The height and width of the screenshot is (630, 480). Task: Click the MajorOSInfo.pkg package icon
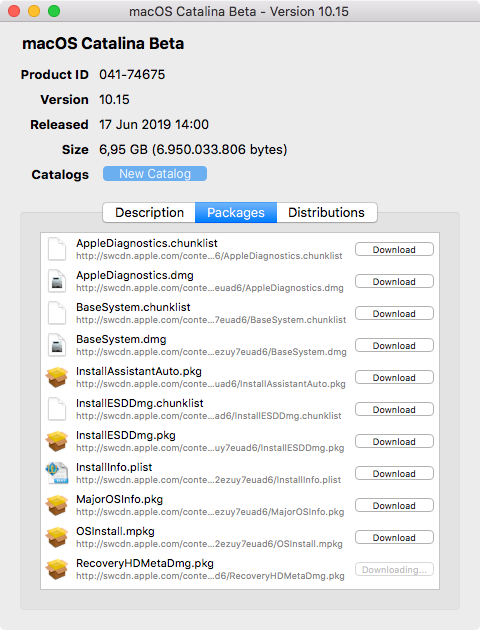coord(57,505)
